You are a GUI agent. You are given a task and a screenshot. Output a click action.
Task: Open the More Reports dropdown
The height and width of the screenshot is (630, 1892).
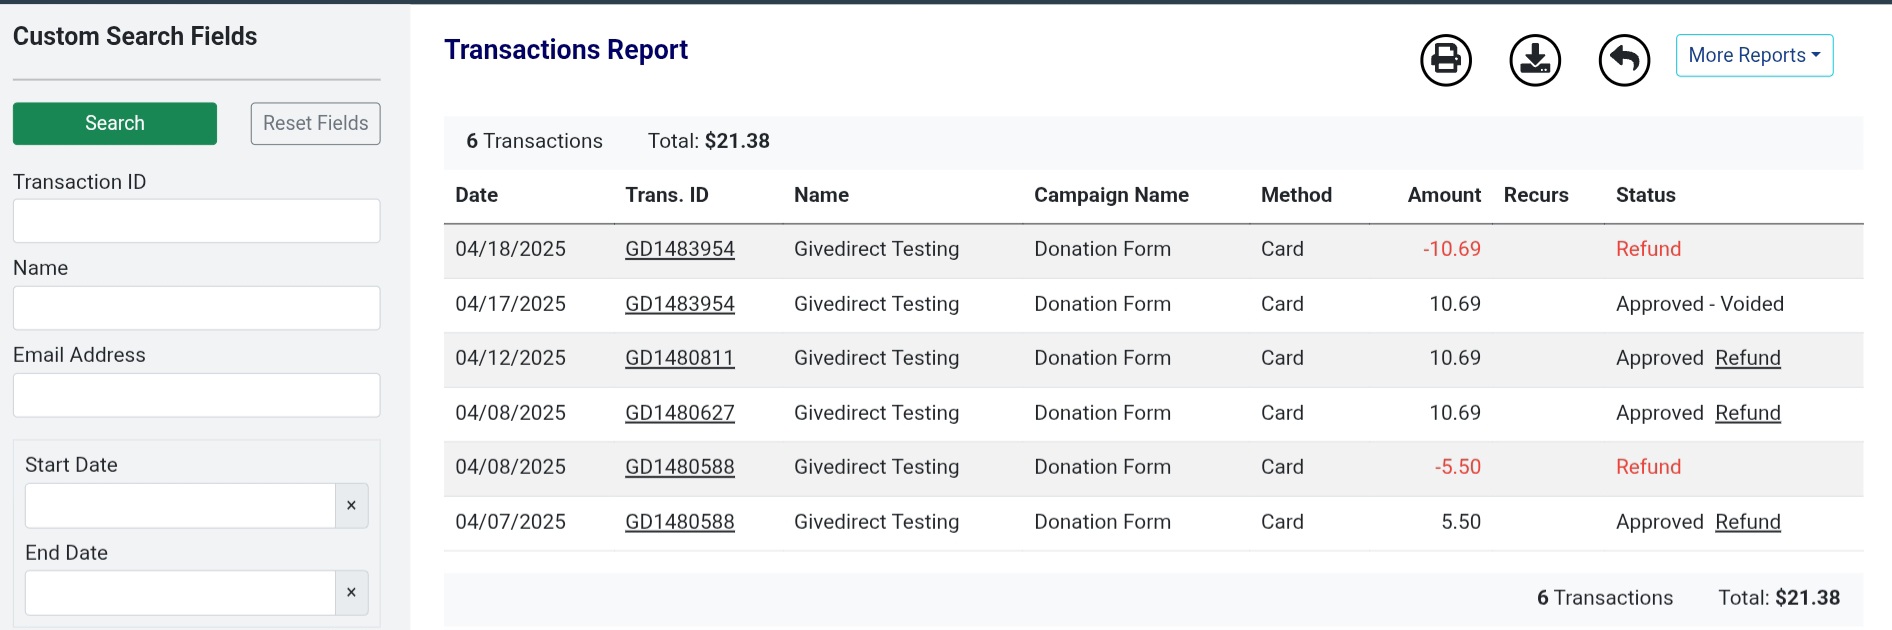(x=1754, y=56)
